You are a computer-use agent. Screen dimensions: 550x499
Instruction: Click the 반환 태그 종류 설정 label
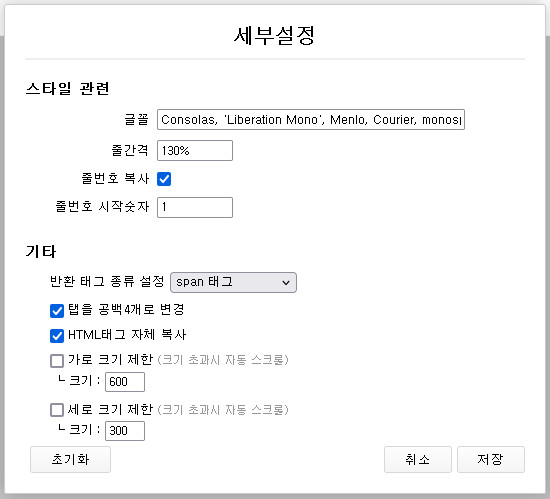(107, 281)
